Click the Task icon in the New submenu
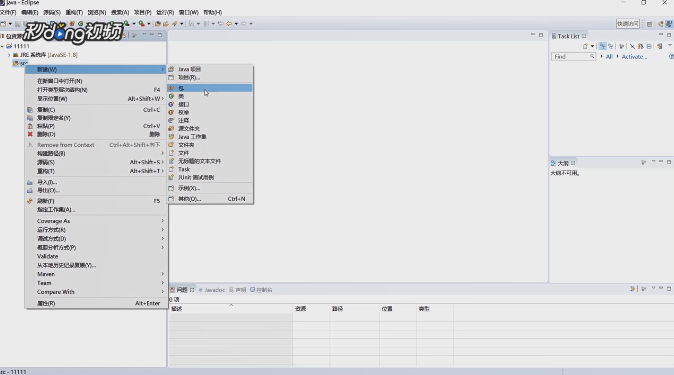Screen dimensions: 674x375 click(171, 169)
